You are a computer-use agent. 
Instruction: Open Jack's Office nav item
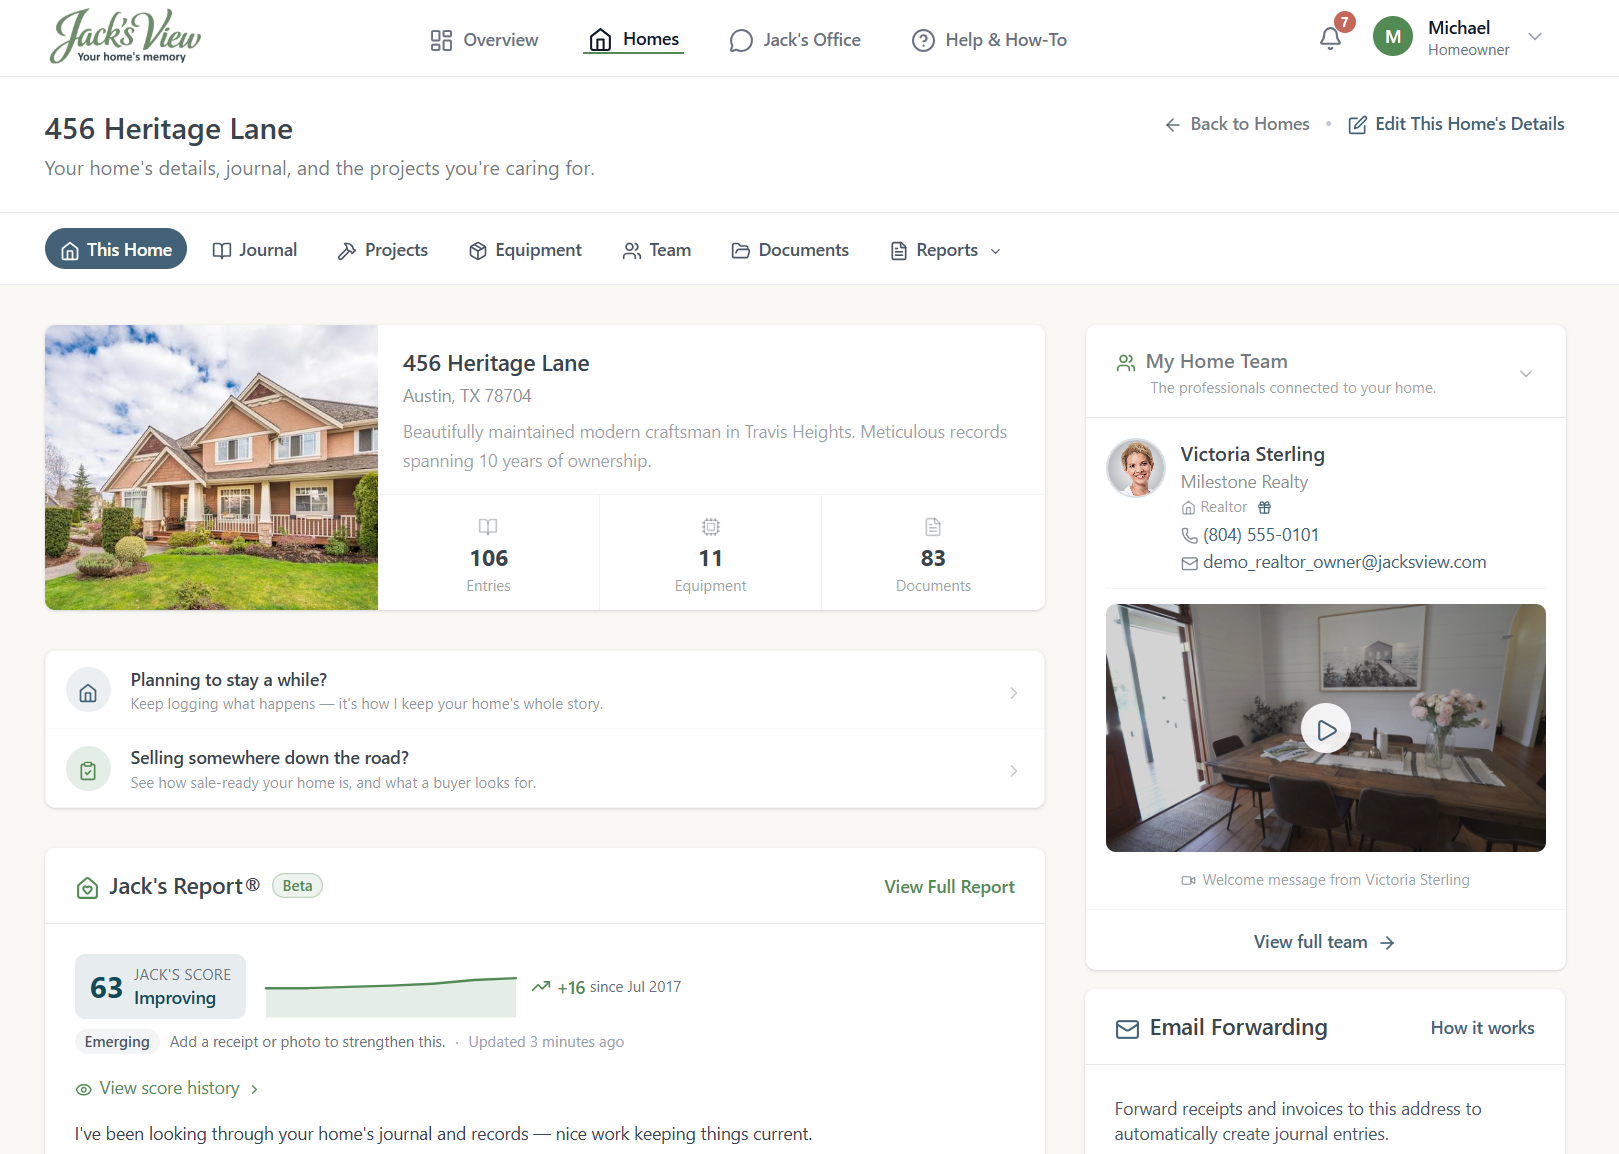click(795, 40)
